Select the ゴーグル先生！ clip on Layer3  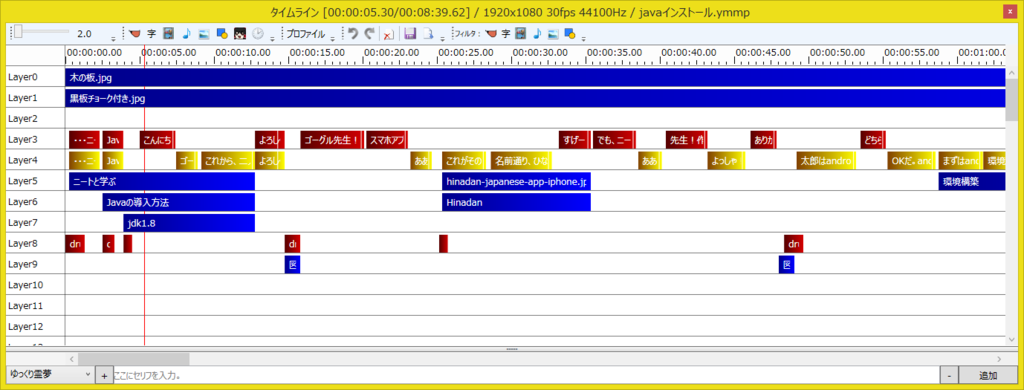coord(332,140)
